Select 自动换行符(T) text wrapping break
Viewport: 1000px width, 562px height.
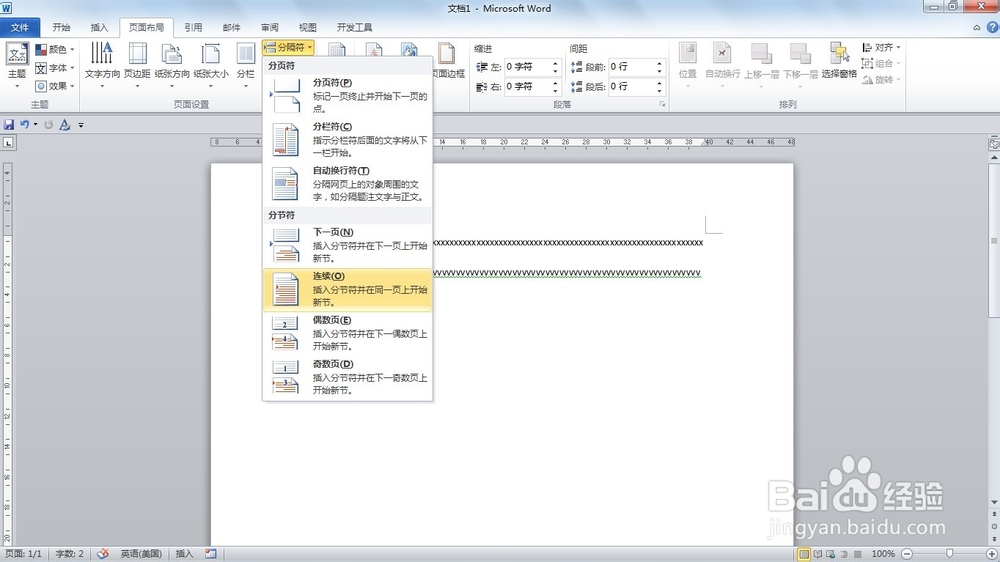tap(348, 184)
